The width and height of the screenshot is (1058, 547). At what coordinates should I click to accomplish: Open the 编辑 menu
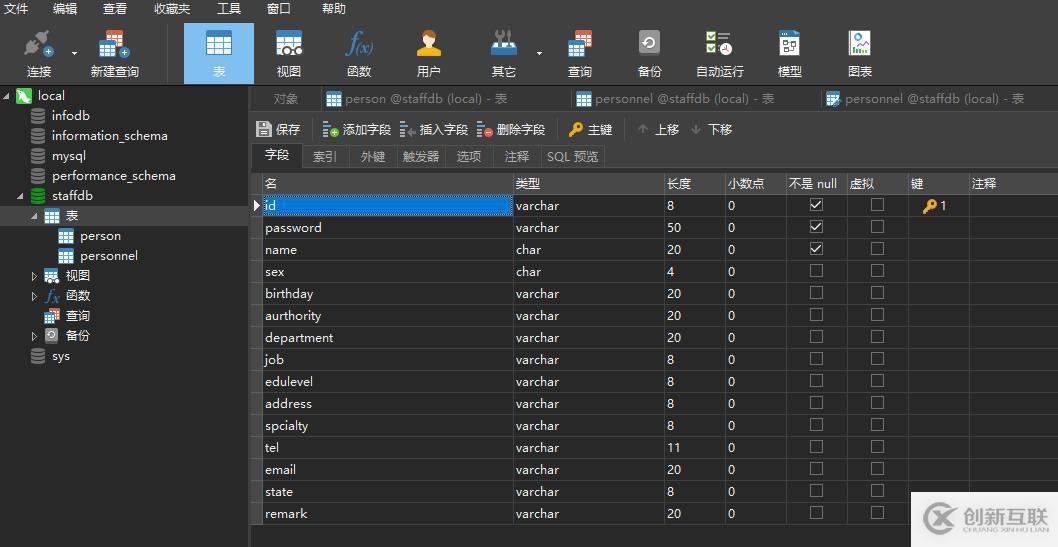point(65,9)
